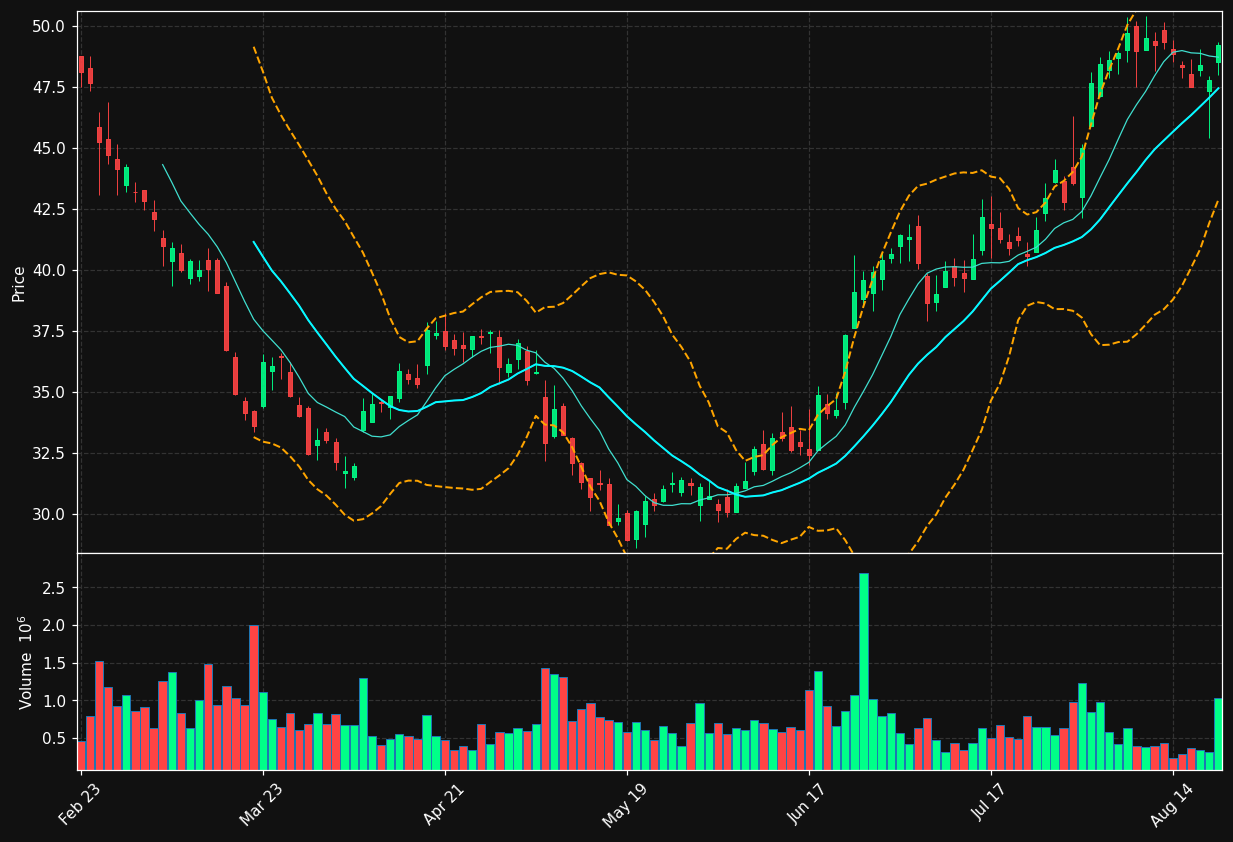This screenshot has width=1233, height=842.
Task: Click the Mar 23 date label
Action: (261, 805)
